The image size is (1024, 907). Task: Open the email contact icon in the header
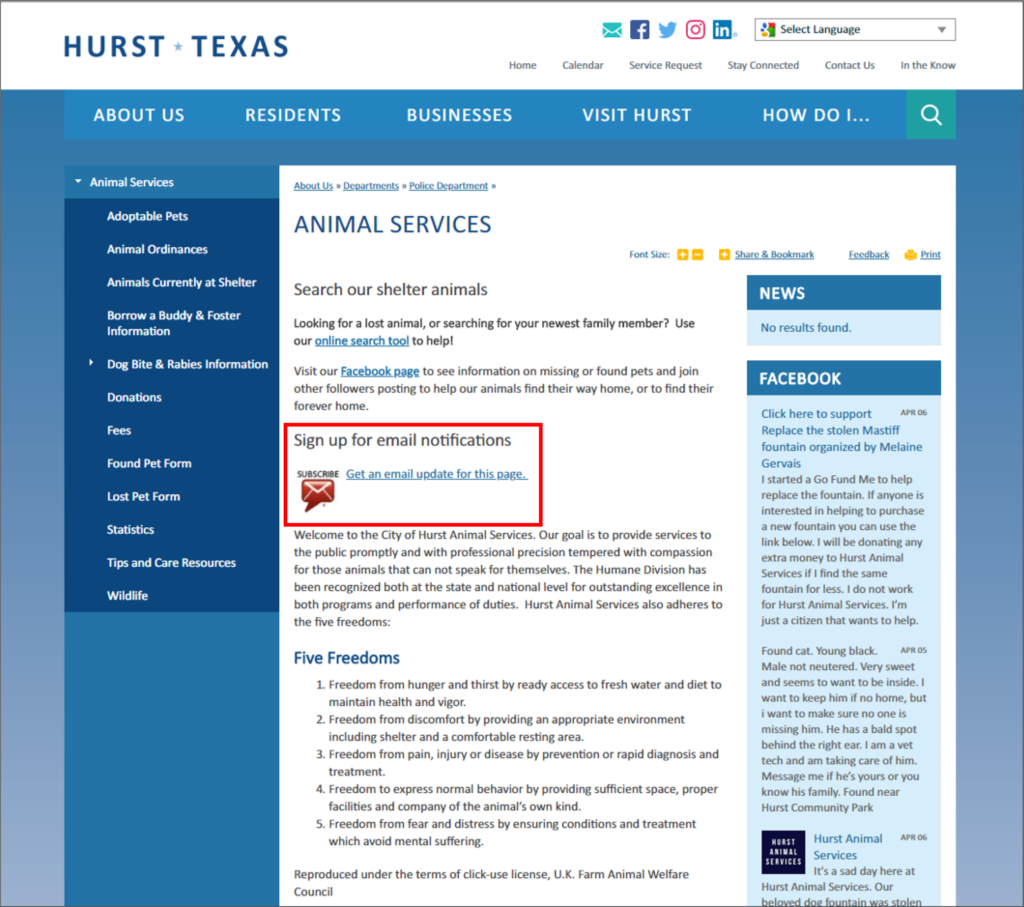pyautogui.click(x=612, y=29)
